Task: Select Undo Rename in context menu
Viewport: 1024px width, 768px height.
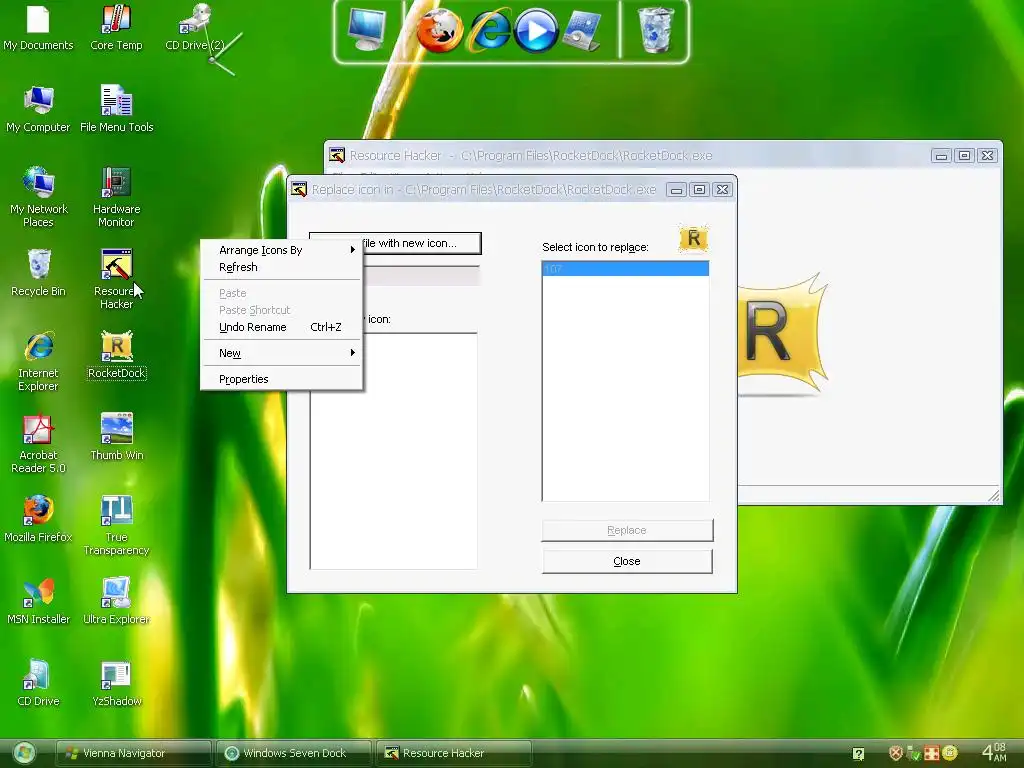Action: [x=281, y=327]
